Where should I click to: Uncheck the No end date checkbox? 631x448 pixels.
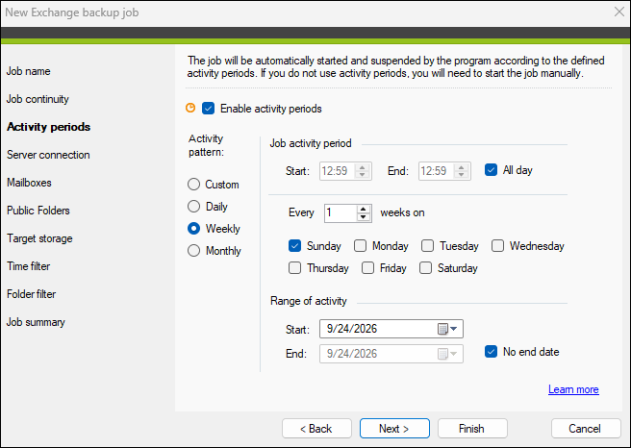491,351
